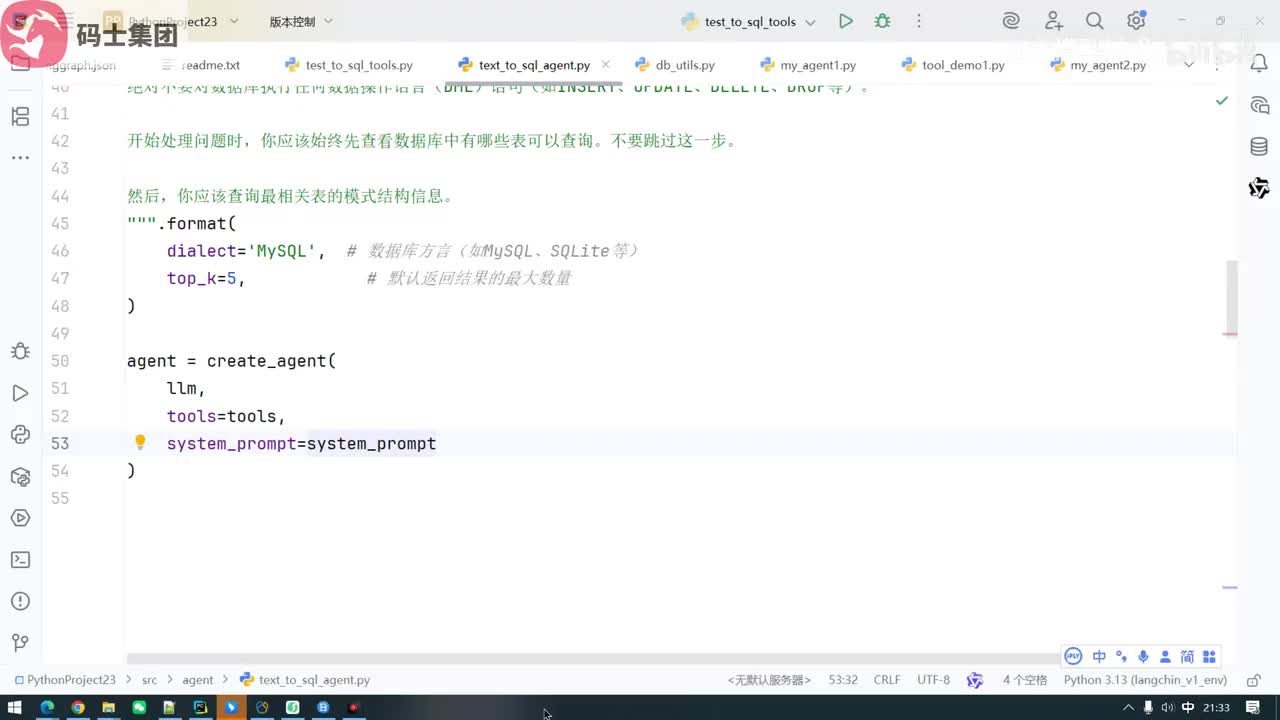
Task: Open the Git tool window
Action: pyautogui.click(x=20, y=642)
